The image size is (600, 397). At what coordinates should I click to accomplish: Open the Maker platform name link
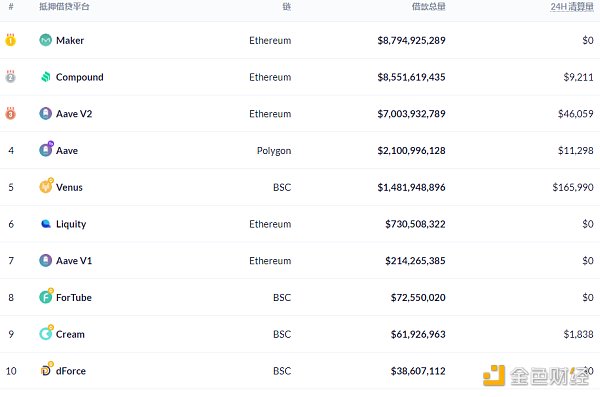(70, 40)
